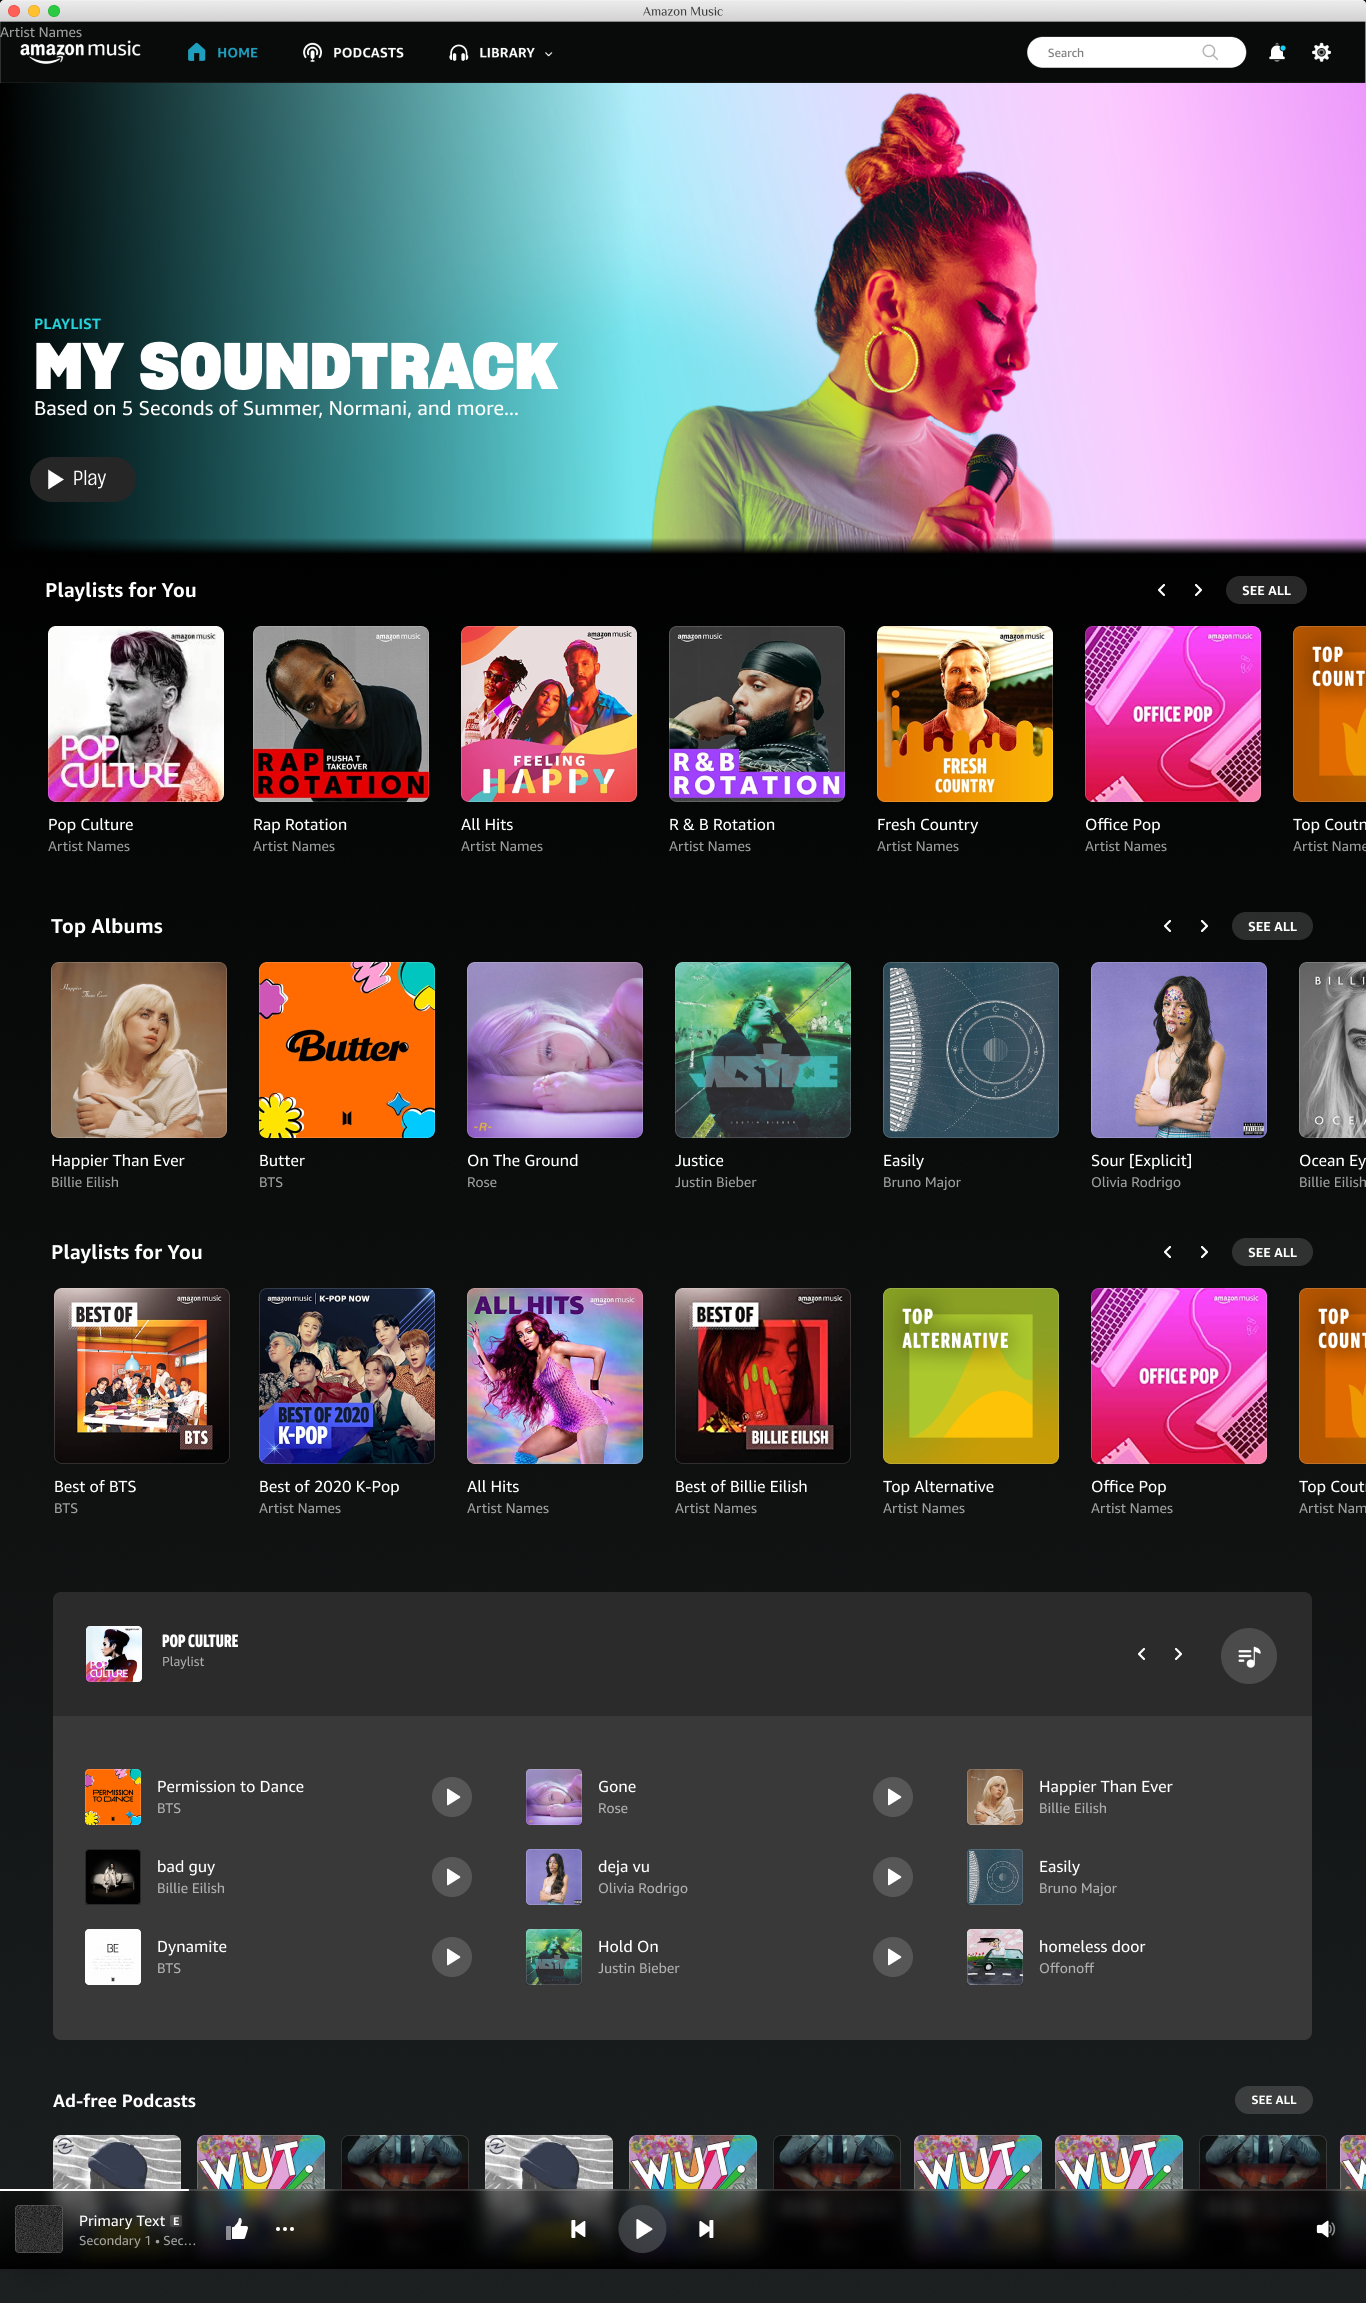Play Dynamite by BTS
The width and height of the screenshot is (1366, 2303).
click(452, 1957)
